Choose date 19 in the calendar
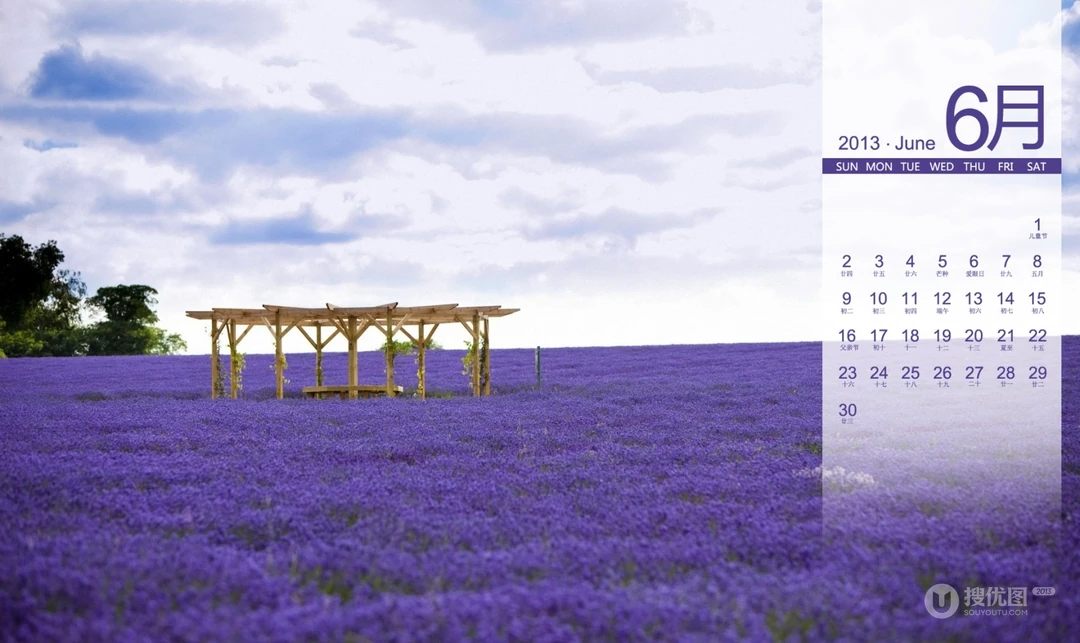The height and width of the screenshot is (643, 1080). (942, 339)
